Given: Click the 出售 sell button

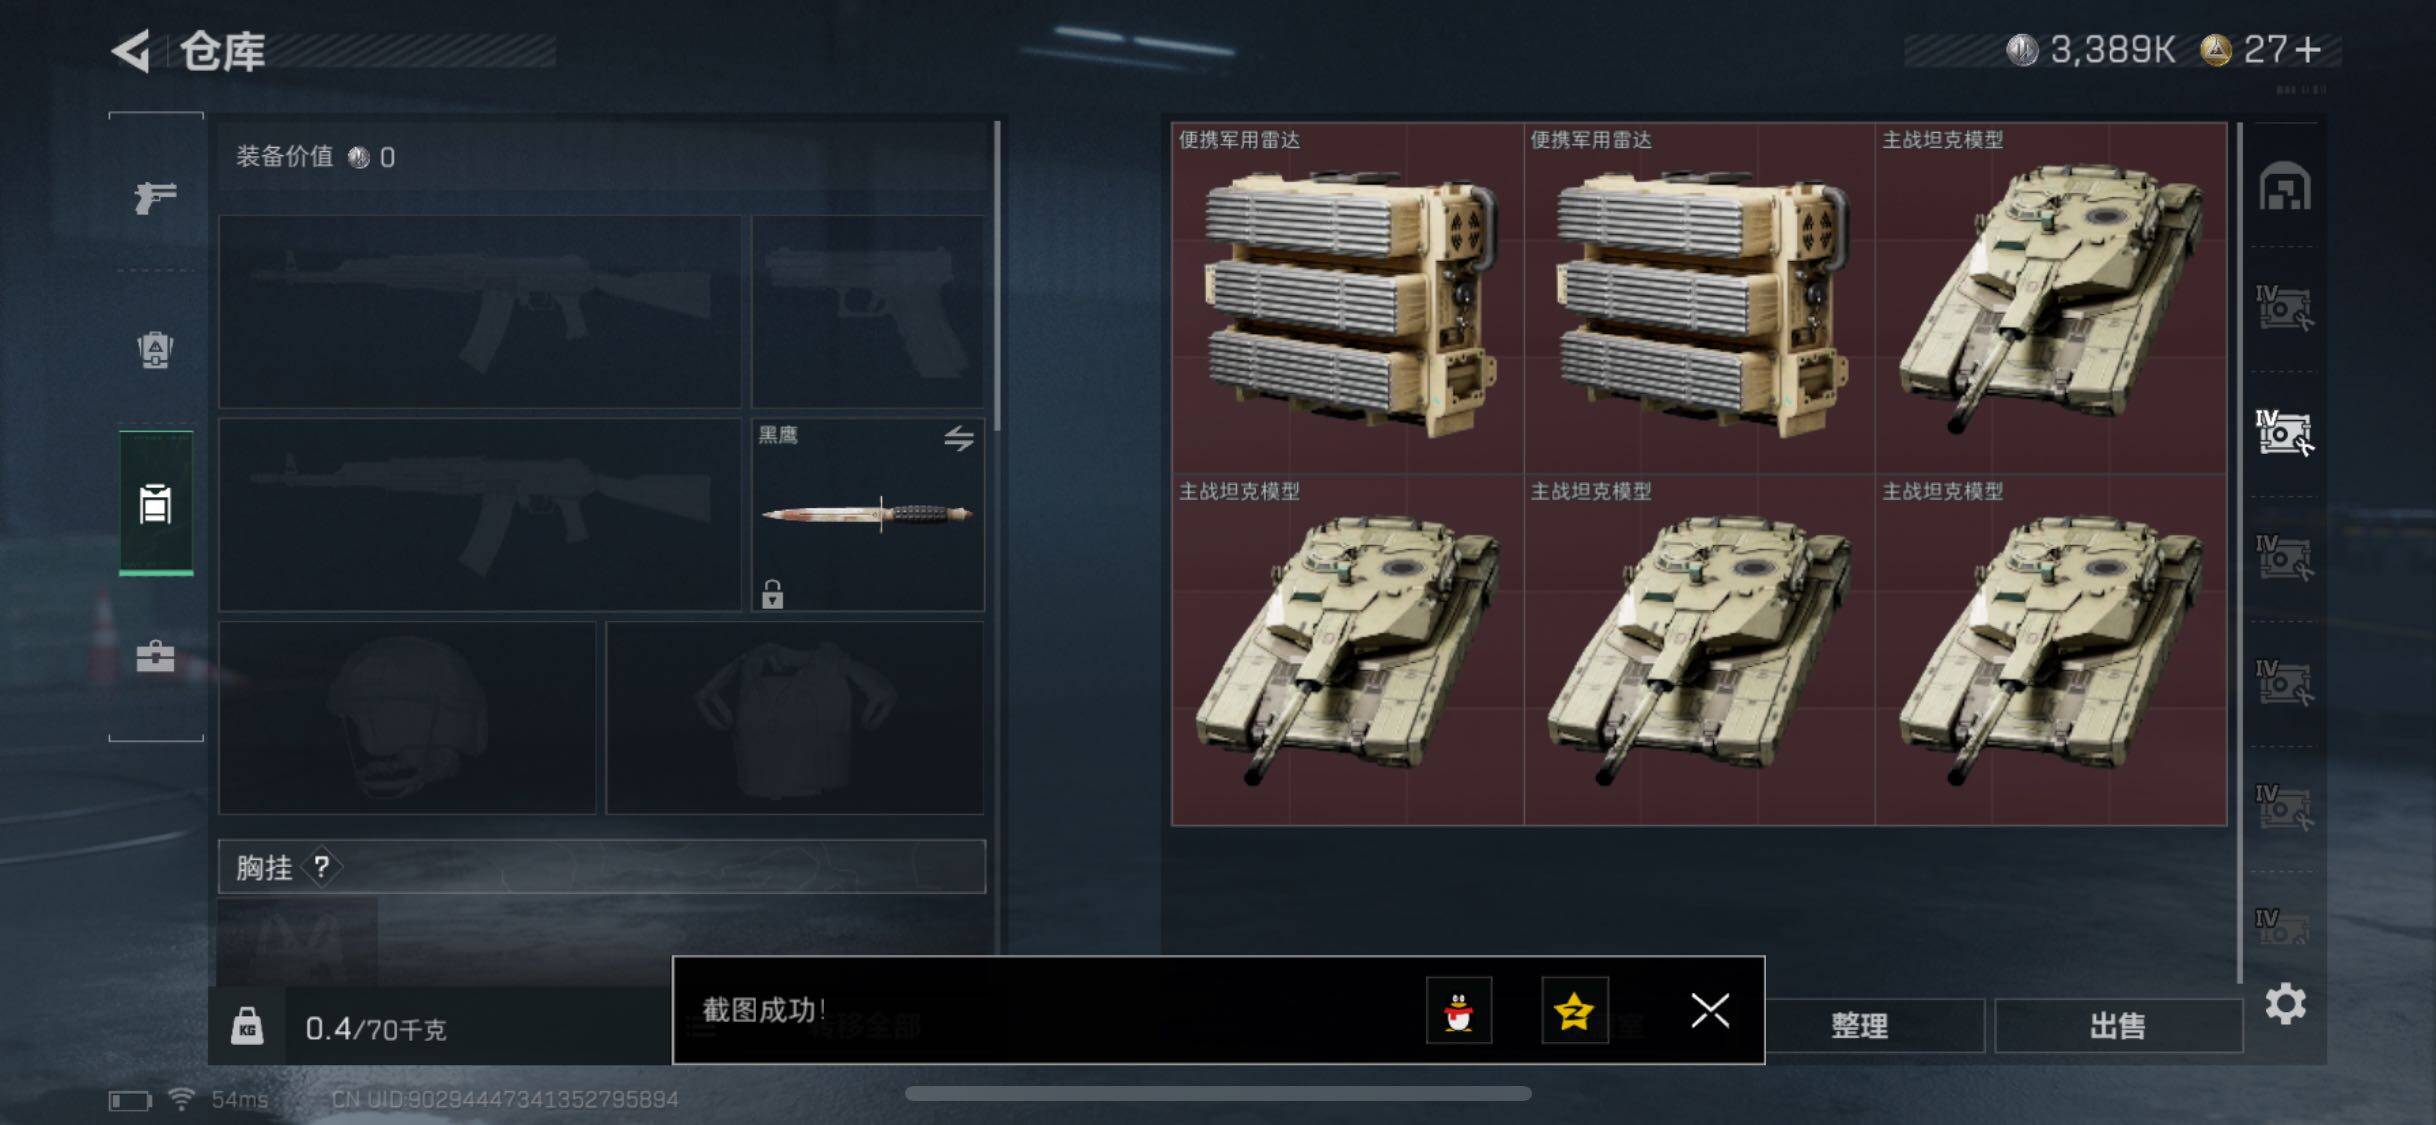Looking at the screenshot, I should (2118, 1025).
